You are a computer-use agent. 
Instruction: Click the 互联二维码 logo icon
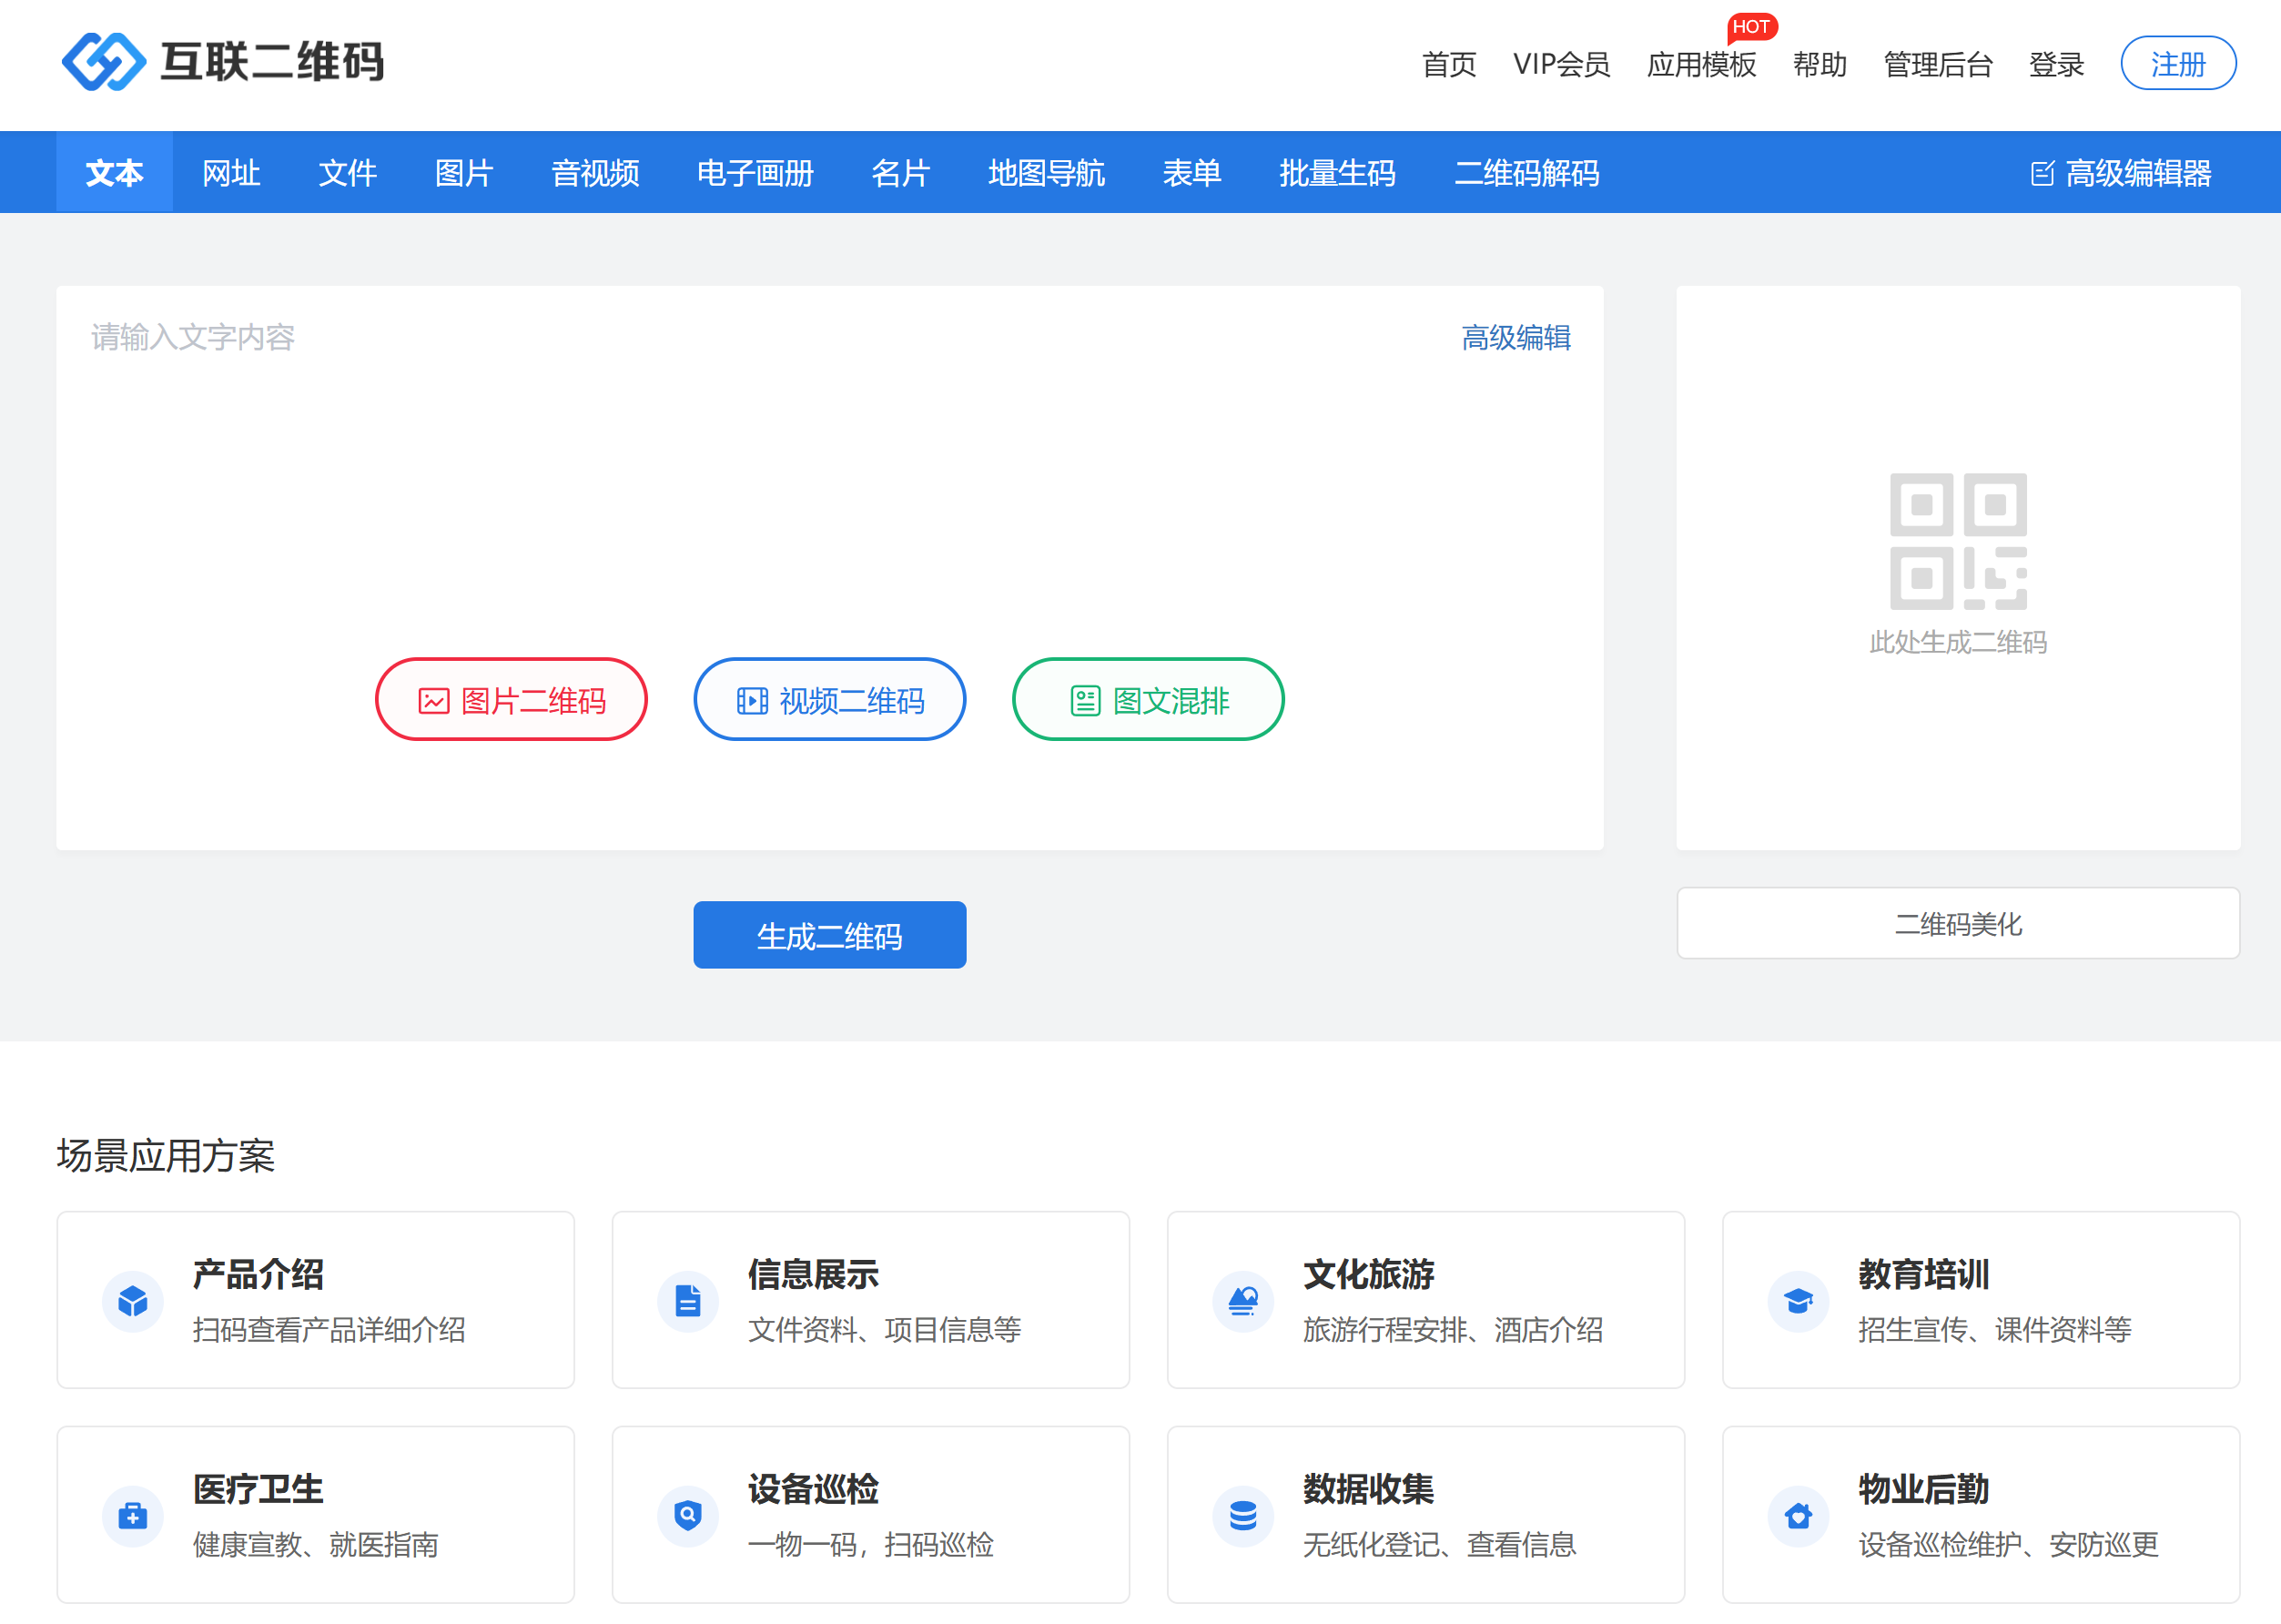click(x=104, y=62)
